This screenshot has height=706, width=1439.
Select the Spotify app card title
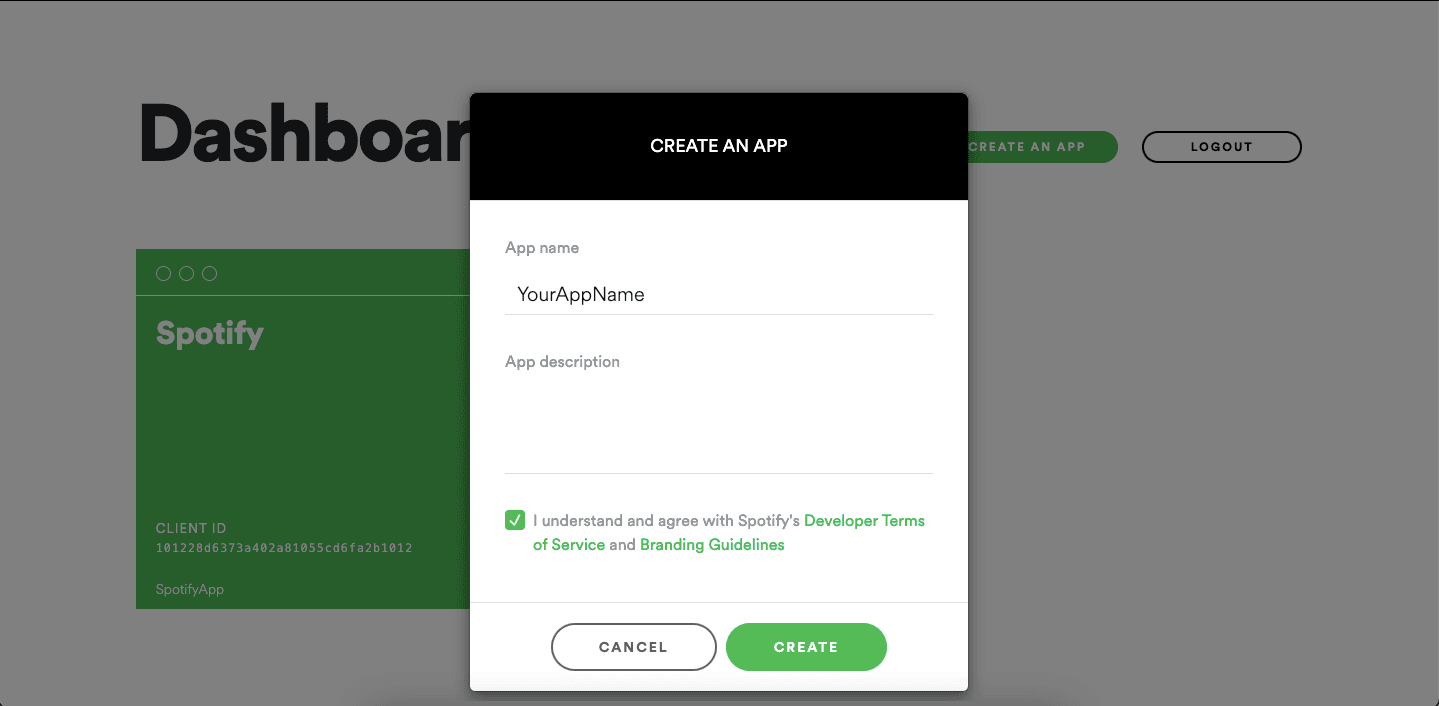pos(210,333)
